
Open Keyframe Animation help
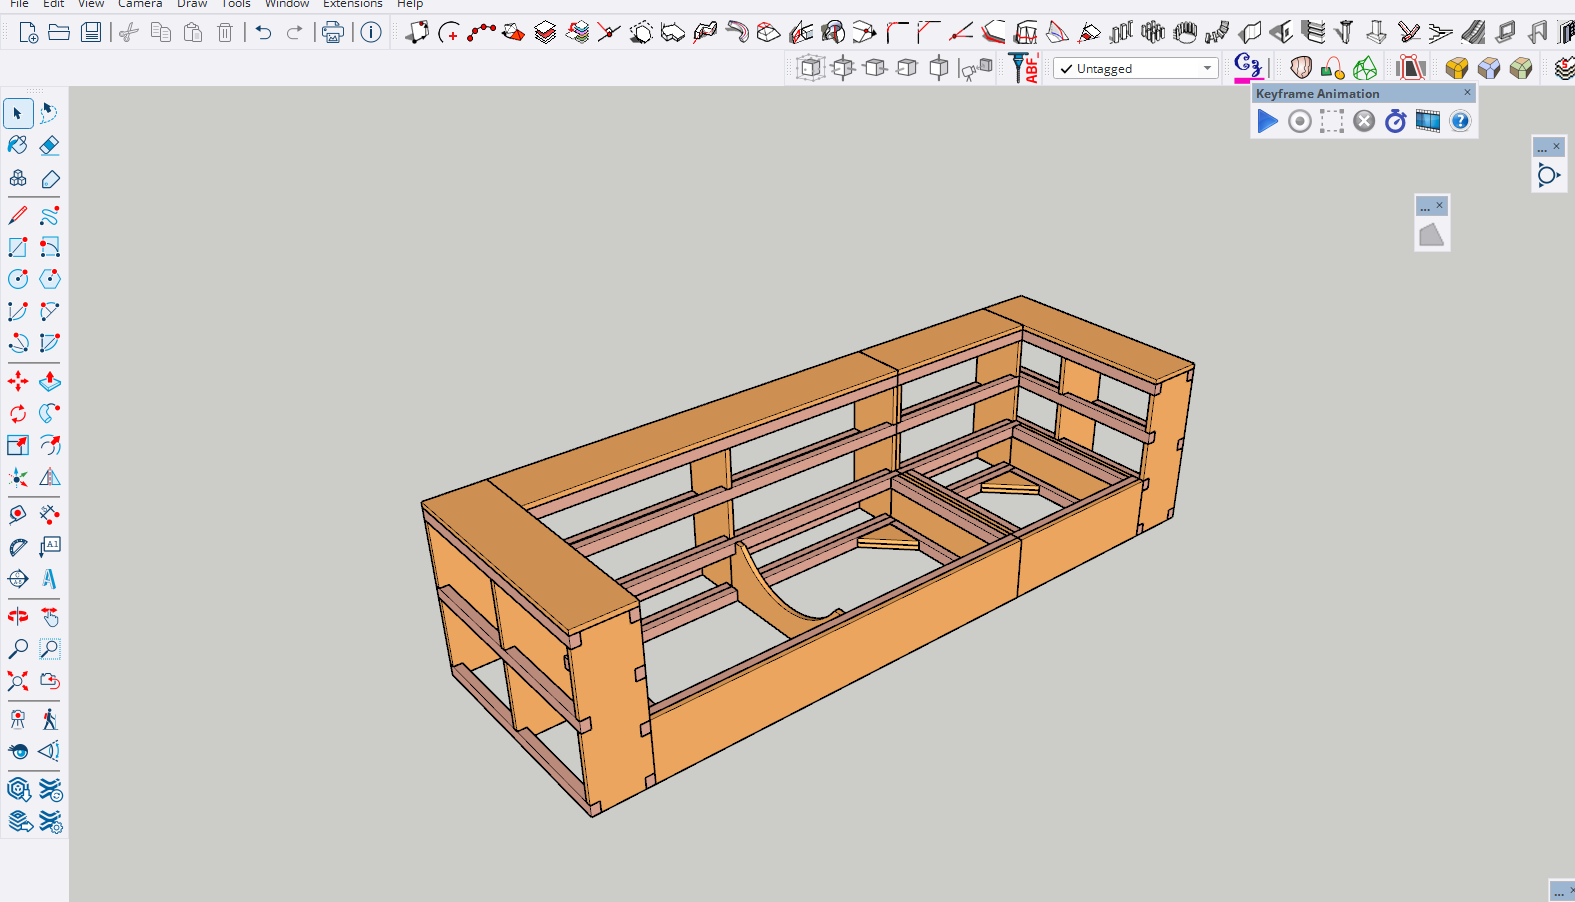pyautogui.click(x=1460, y=121)
